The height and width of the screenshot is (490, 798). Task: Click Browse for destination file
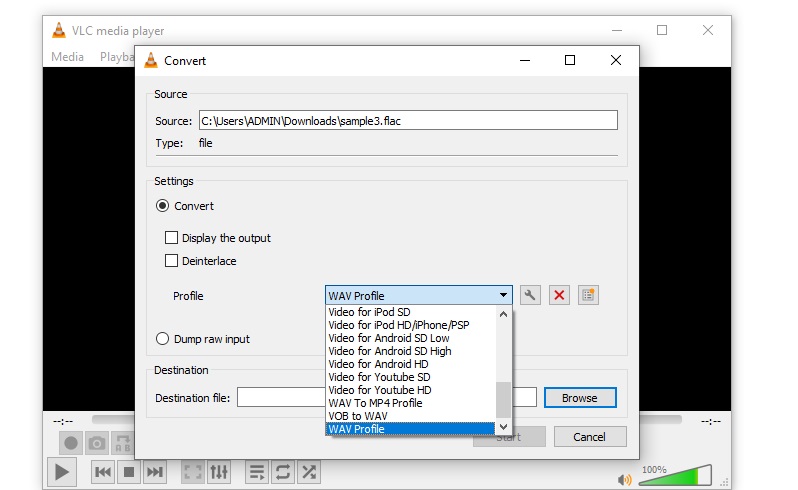[x=580, y=398]
